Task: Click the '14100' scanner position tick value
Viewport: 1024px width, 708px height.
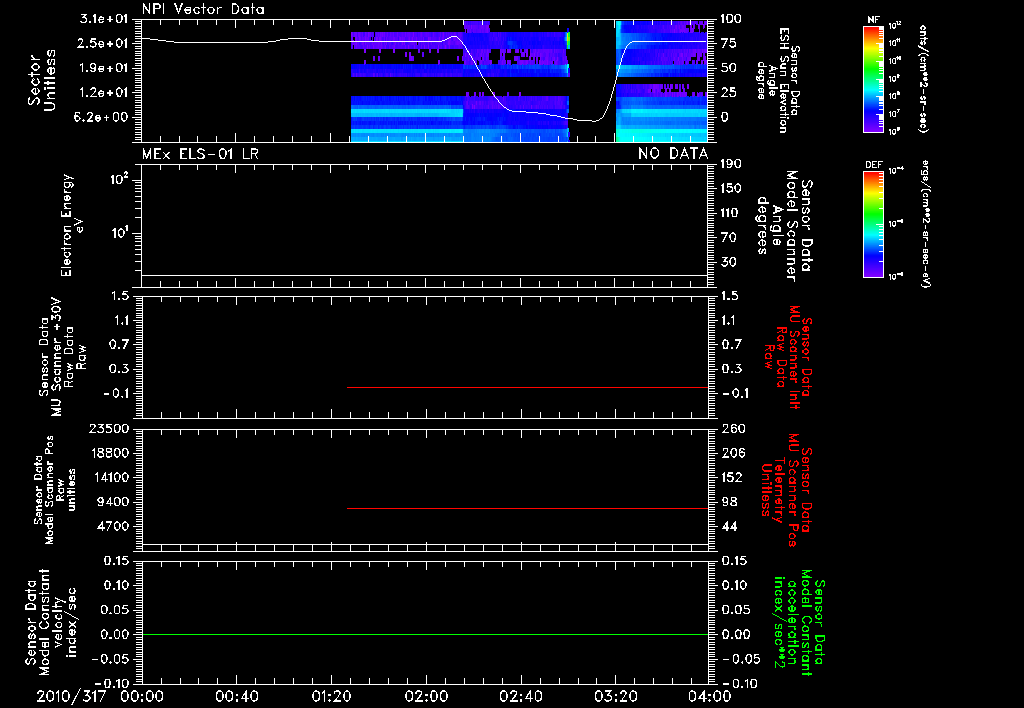Action: (x=109, y=477)
